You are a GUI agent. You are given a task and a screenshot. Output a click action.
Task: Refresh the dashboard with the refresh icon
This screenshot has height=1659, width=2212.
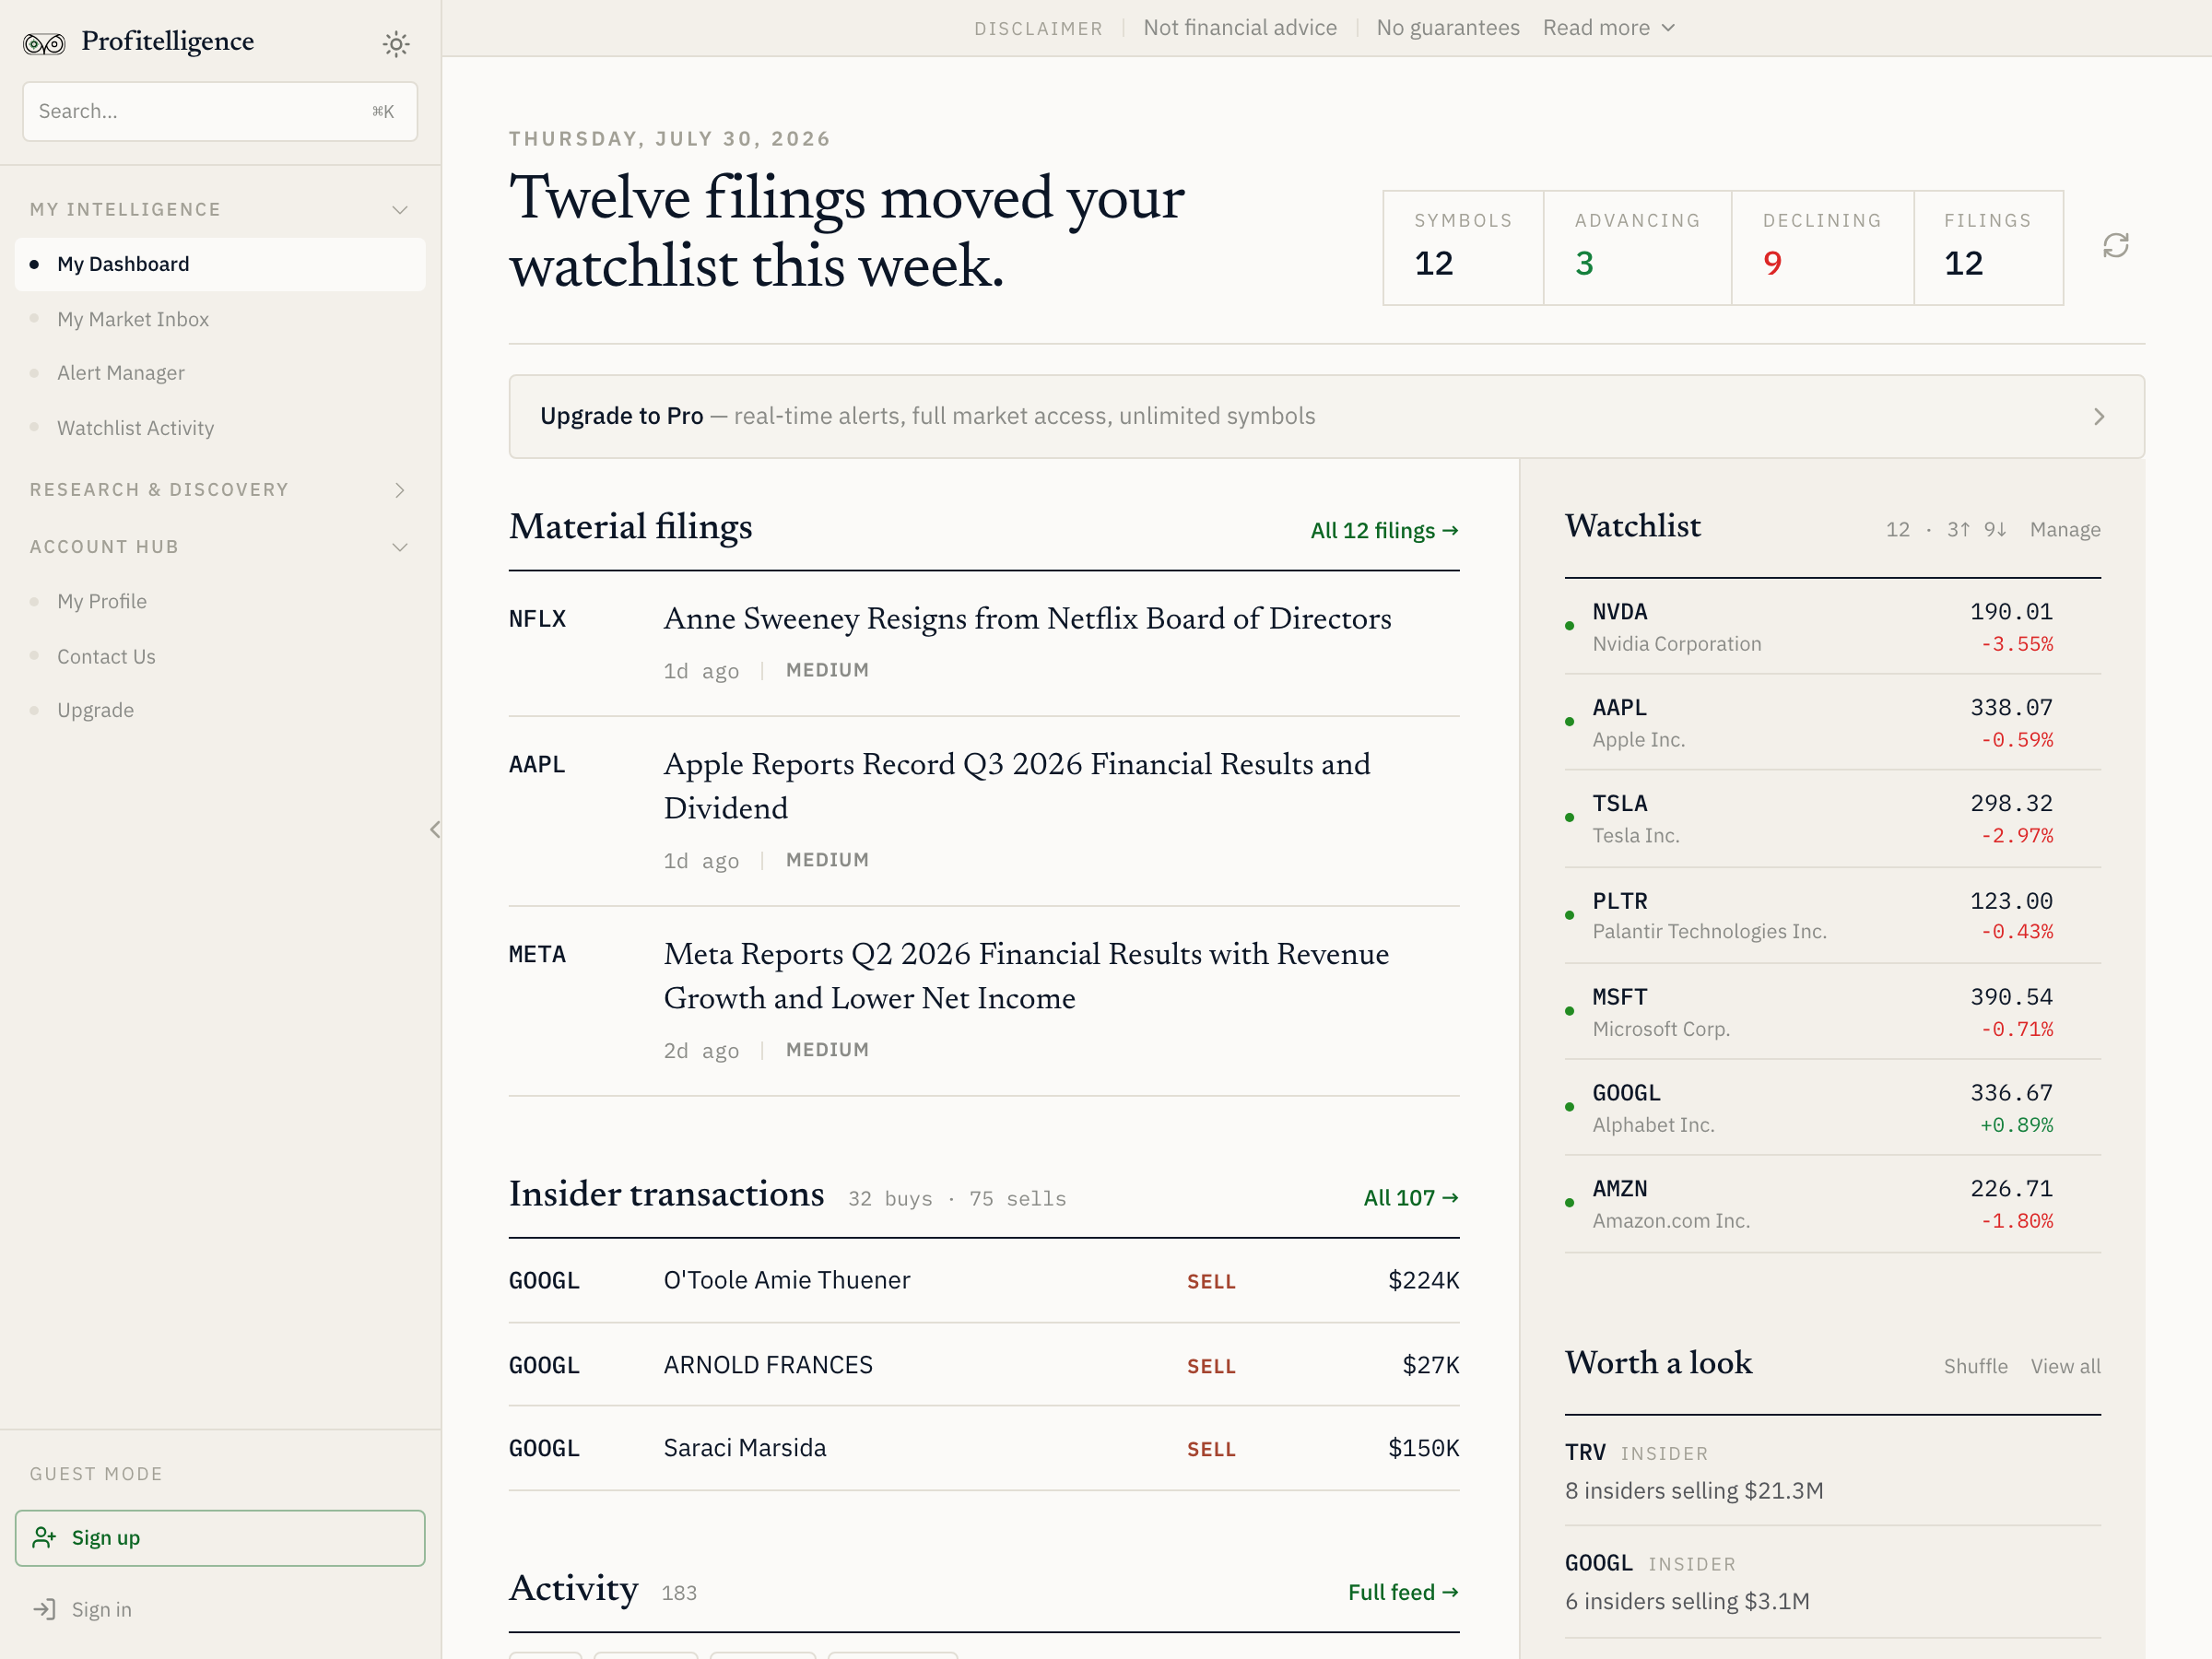[2116, 245]
